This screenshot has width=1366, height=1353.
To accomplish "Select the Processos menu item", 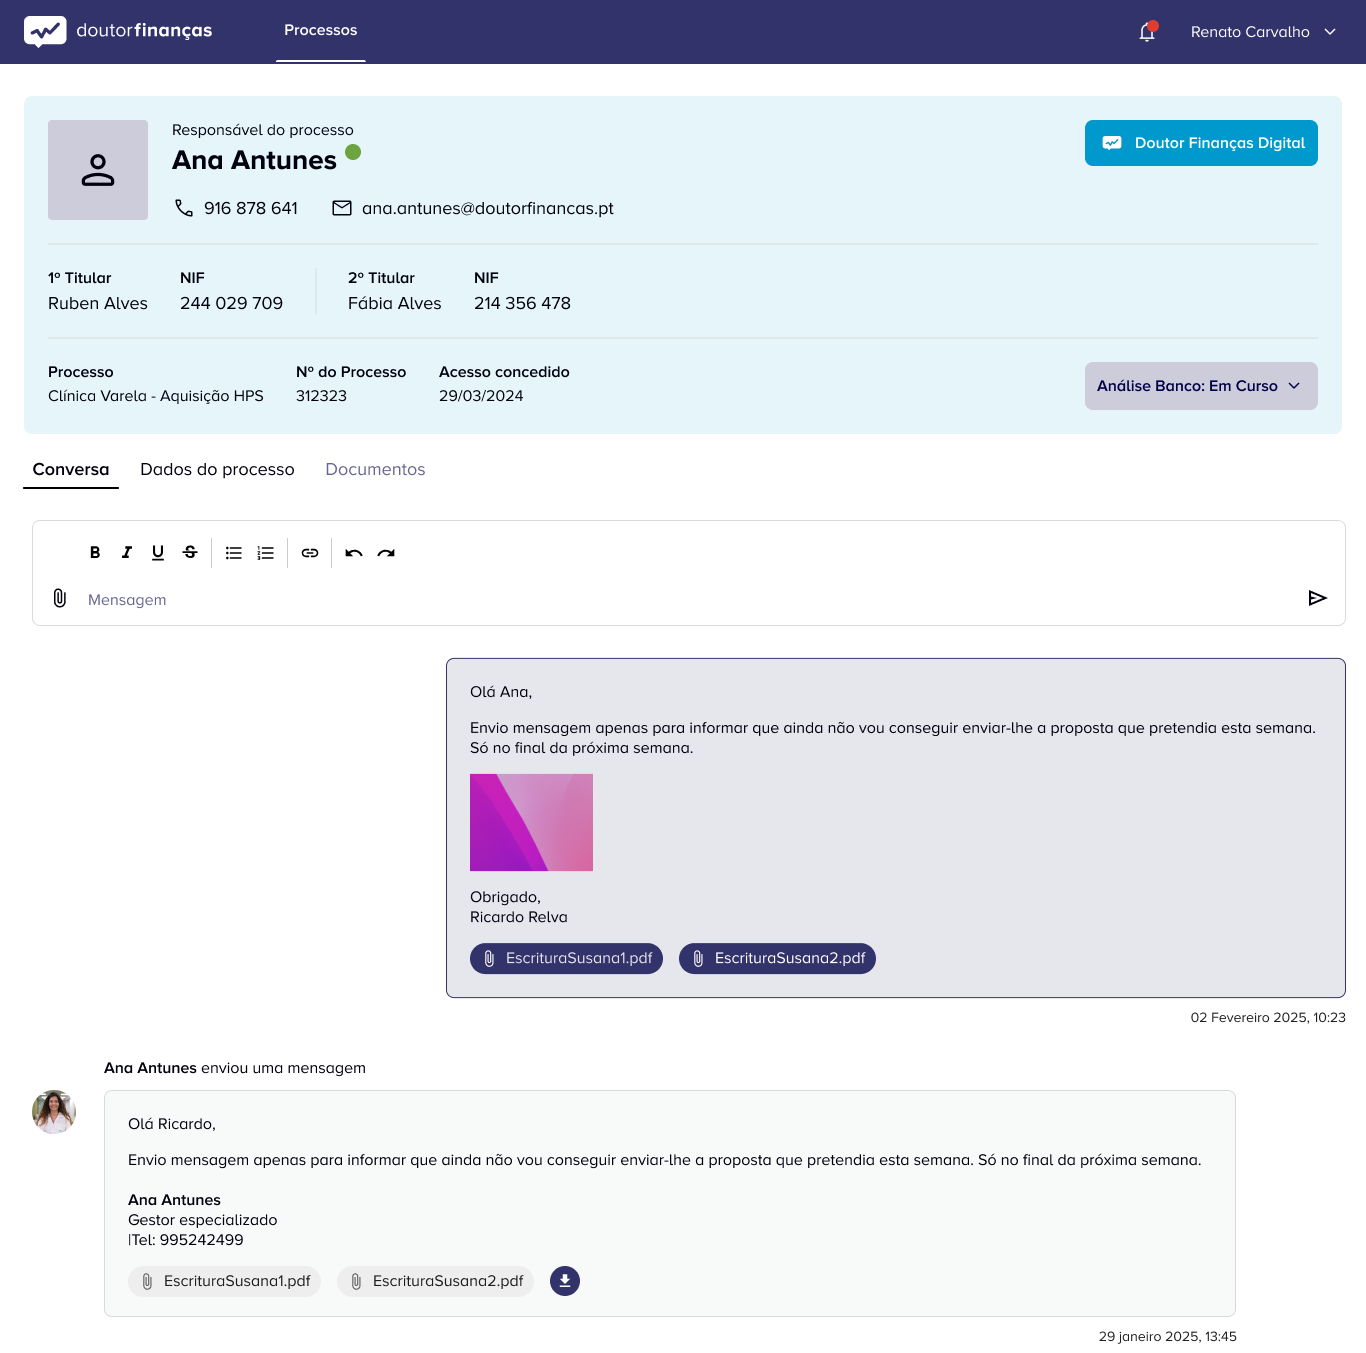I will point(320,30).
